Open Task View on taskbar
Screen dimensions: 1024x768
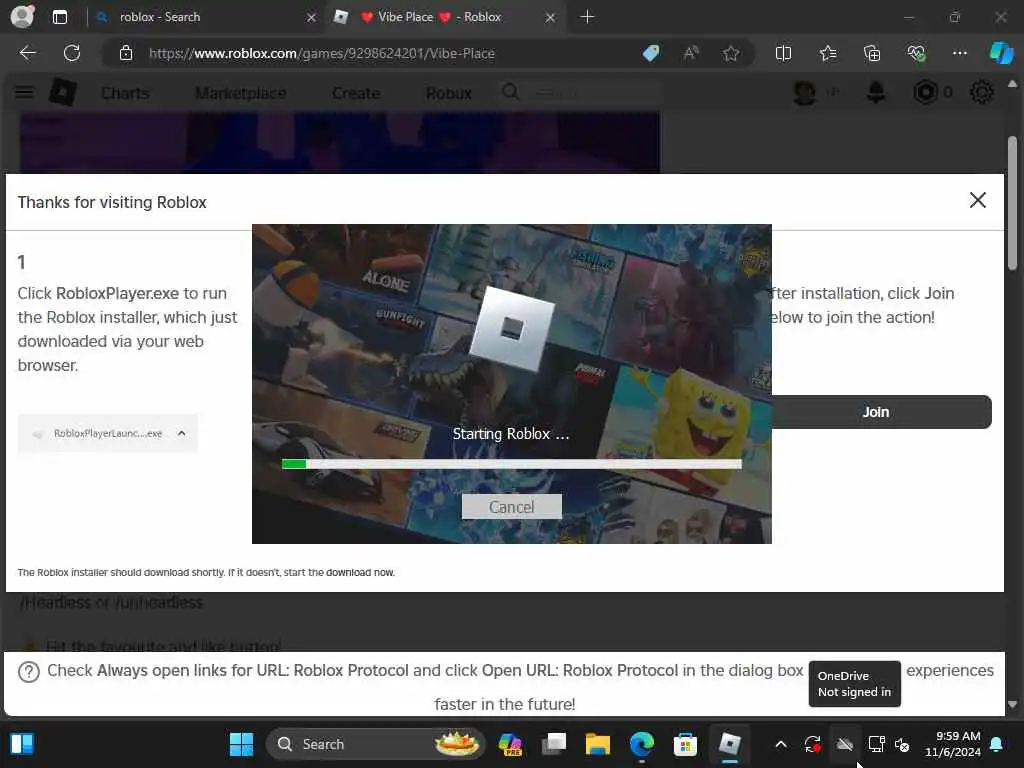tap(554, 744)
